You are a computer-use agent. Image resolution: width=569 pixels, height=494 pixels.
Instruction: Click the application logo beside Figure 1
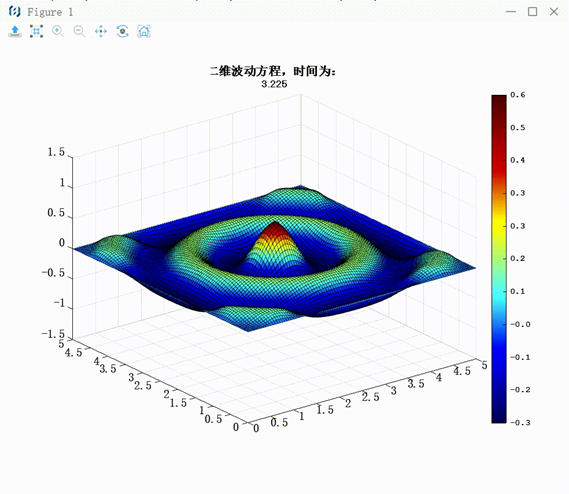point(15,12)
